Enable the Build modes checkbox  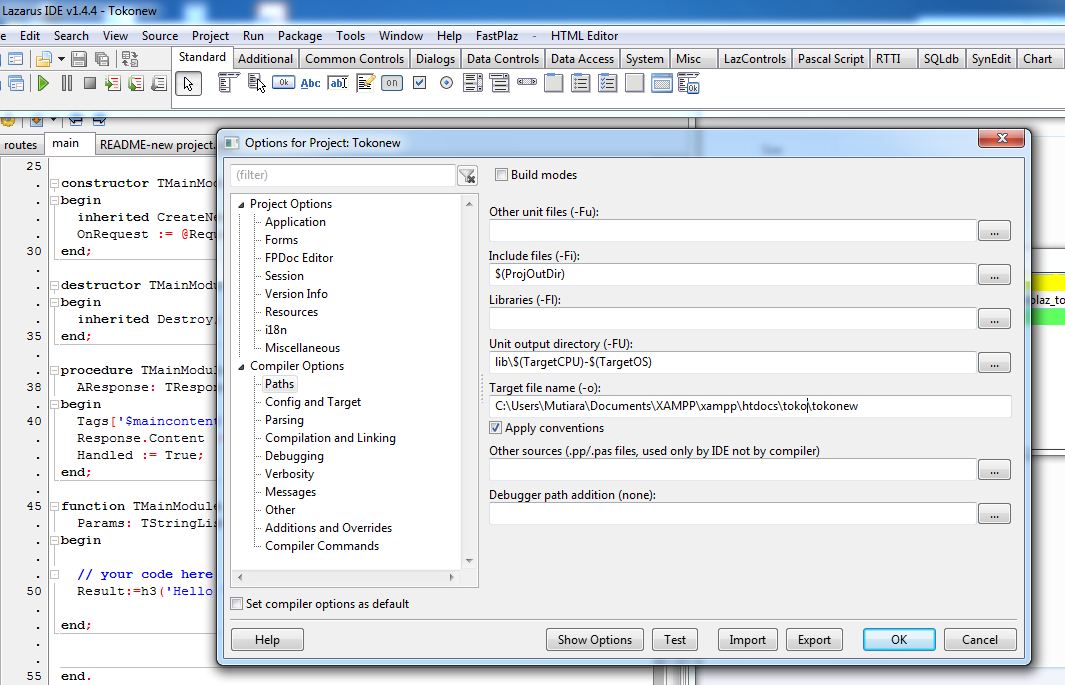pyautogui.click(x=501, y=174)
